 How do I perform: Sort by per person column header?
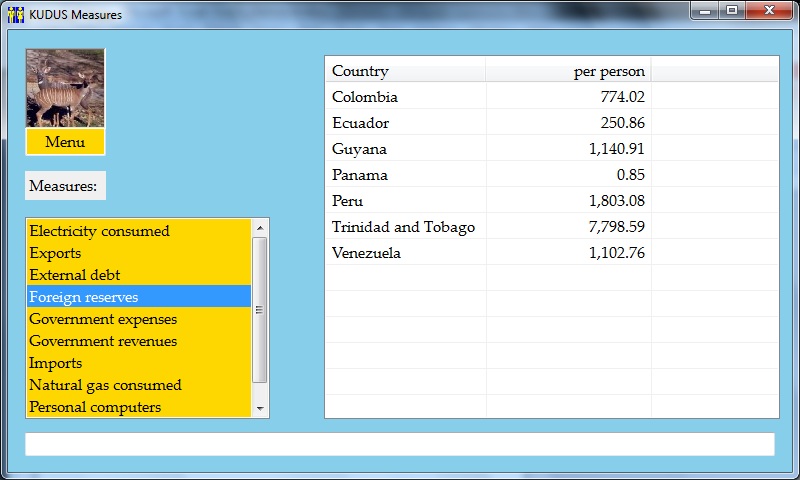(568, 71)
